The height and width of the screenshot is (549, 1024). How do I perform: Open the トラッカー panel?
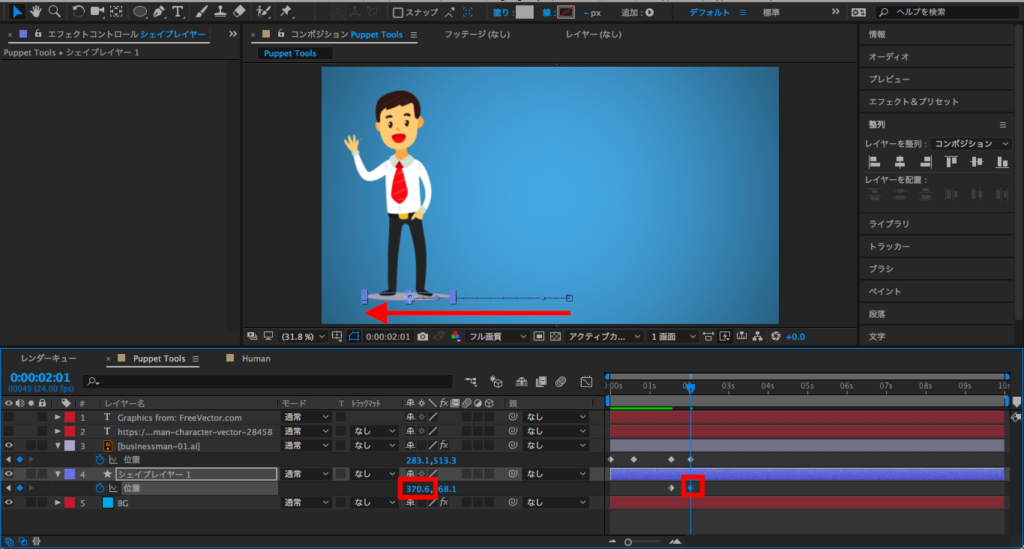(889, 246)
